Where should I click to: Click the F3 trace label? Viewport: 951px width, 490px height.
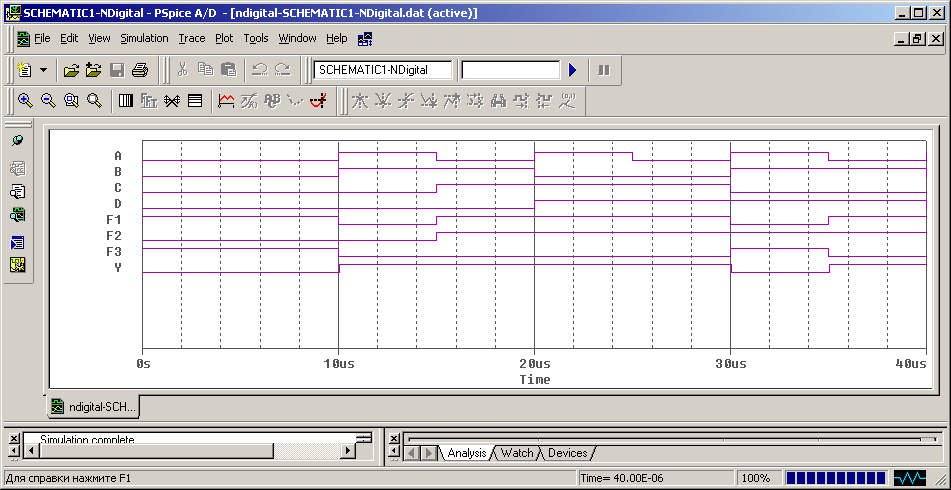[113, 252]
